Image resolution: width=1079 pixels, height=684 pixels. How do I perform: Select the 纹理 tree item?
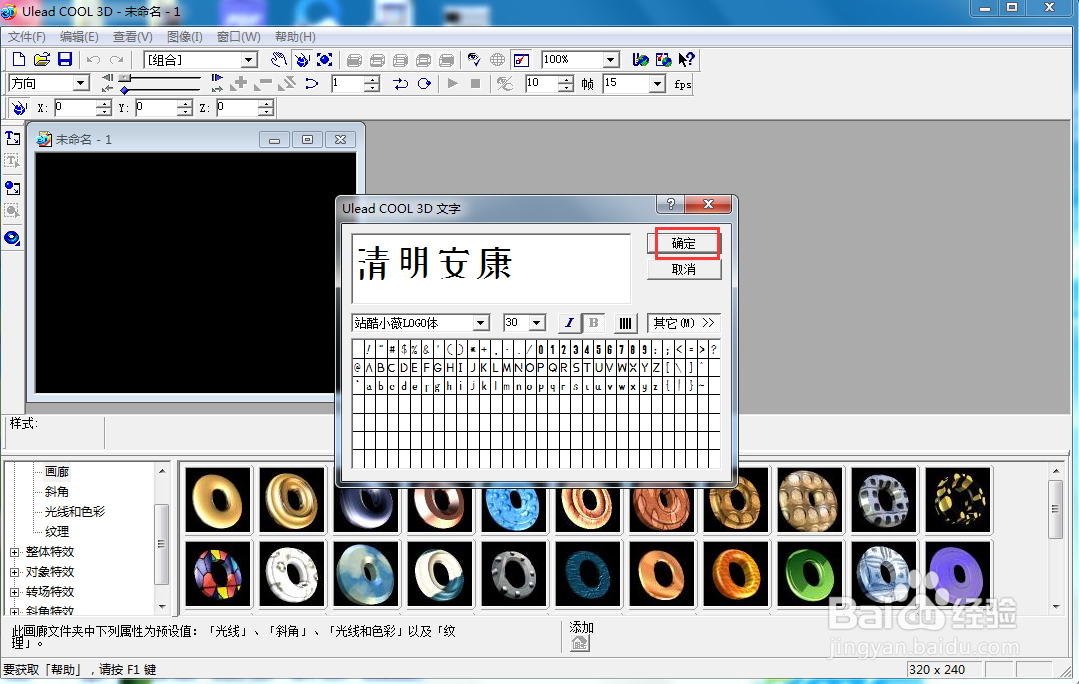coord(56,531)
